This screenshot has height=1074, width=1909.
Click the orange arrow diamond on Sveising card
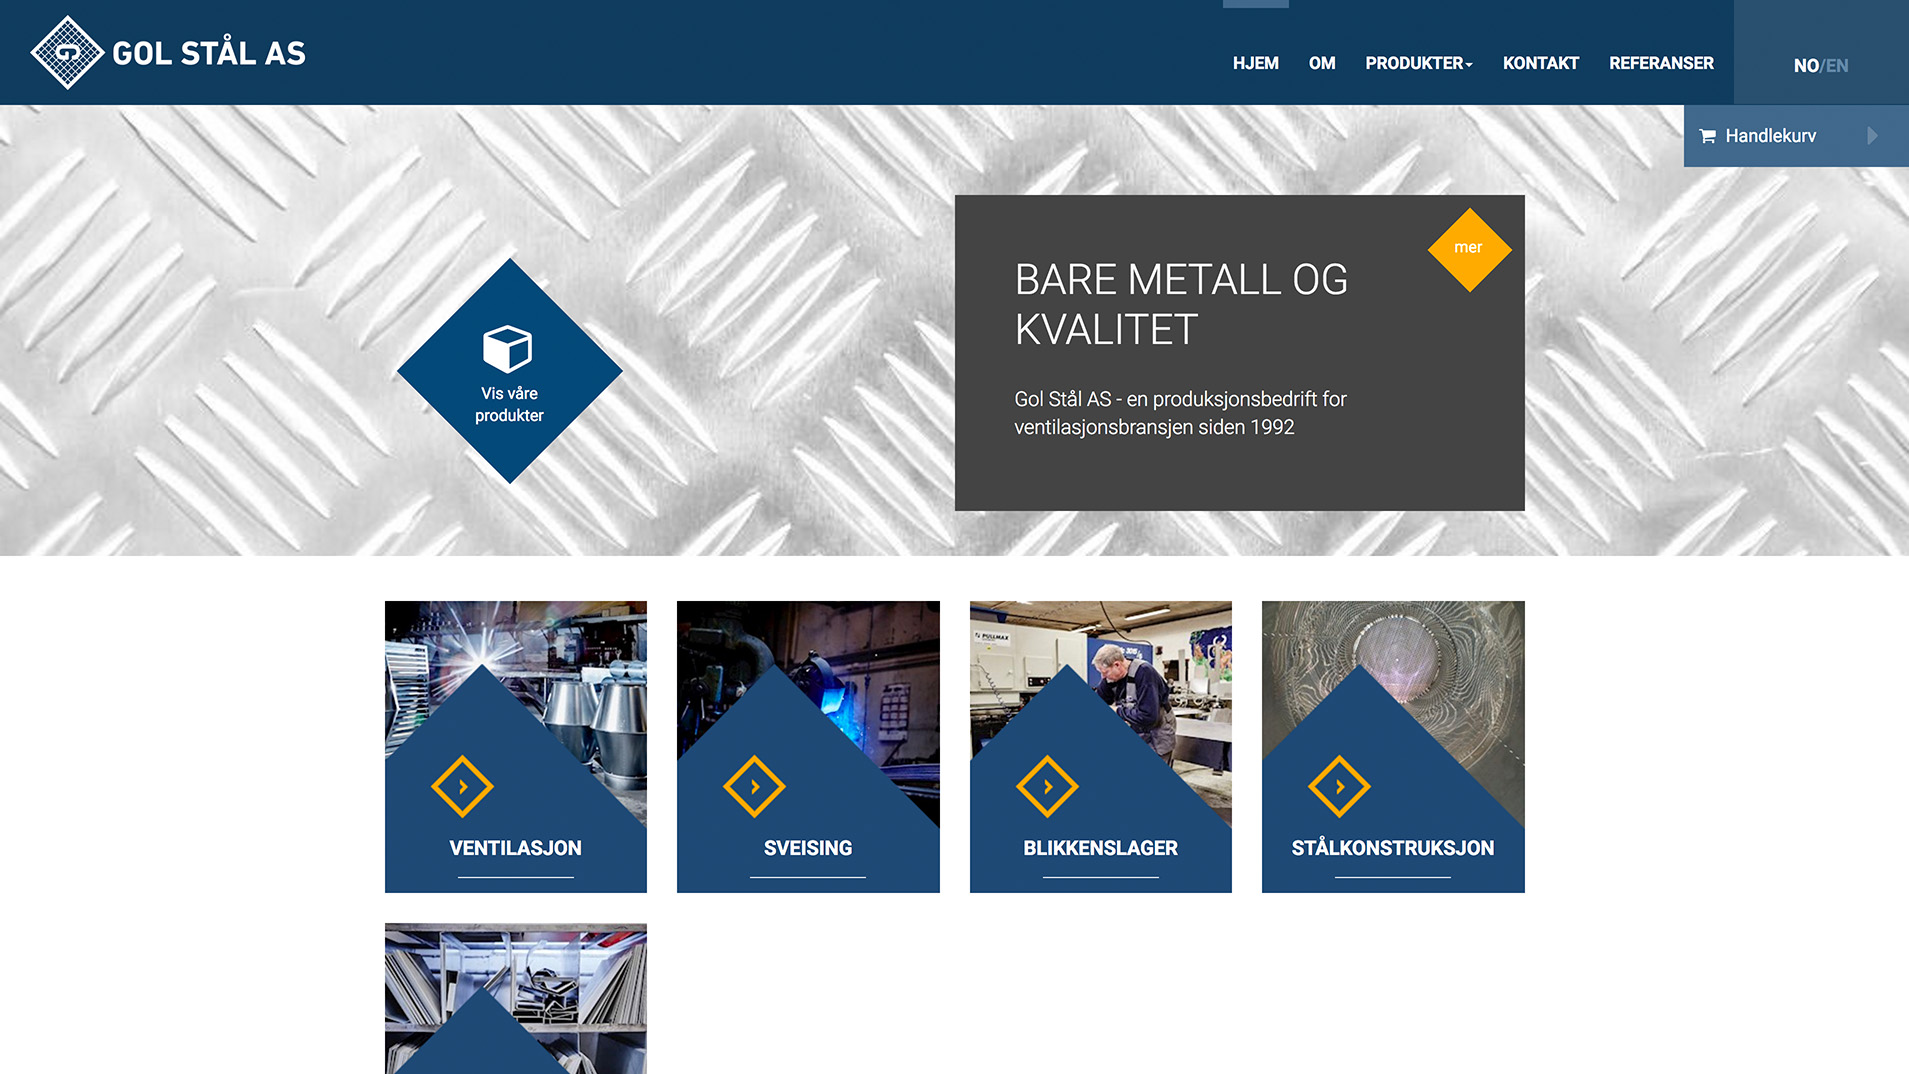(754, 787)
